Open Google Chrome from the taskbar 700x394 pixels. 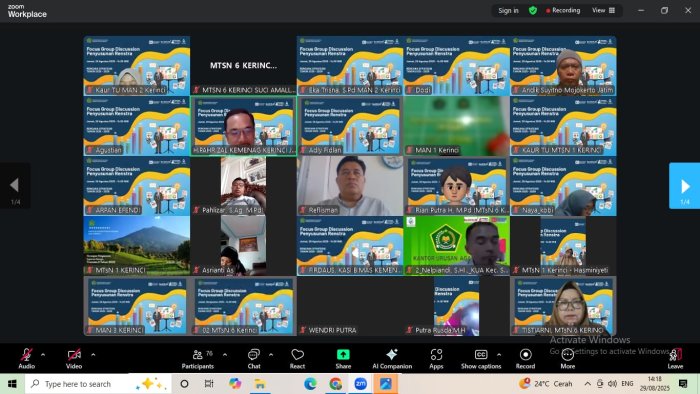(336, 384)
